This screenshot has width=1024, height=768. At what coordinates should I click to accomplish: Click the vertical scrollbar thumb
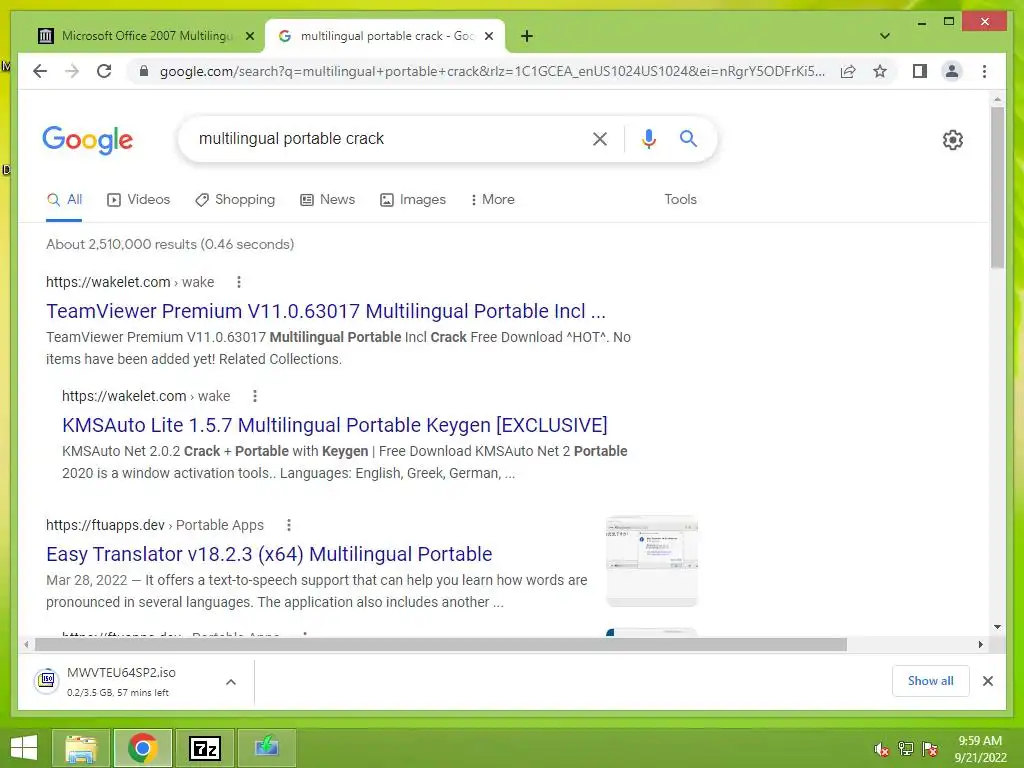pyautogui.click(x=997, y=187)
